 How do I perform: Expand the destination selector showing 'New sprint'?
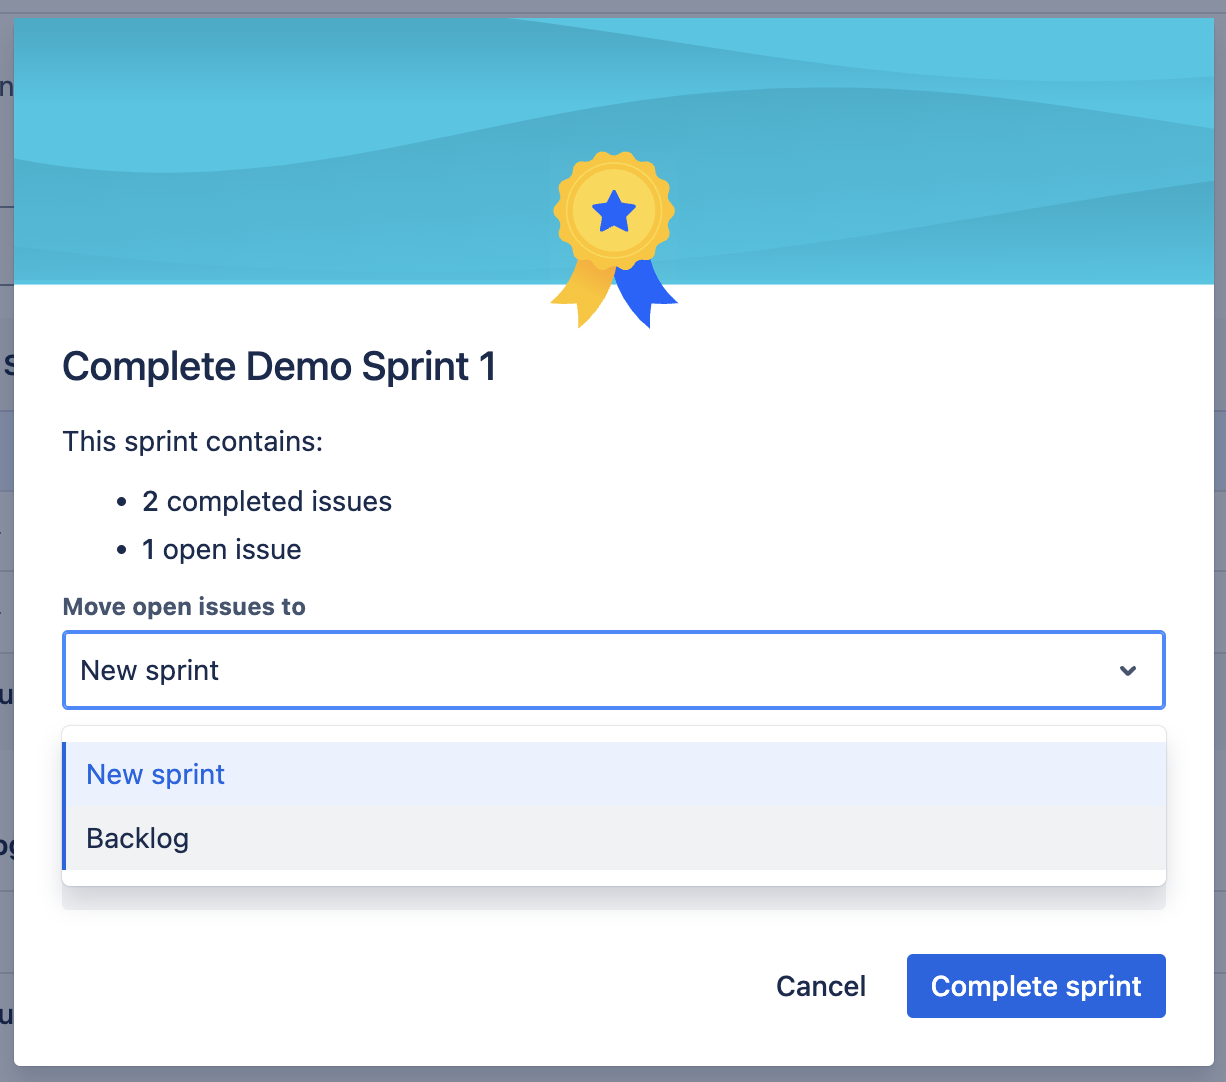click(613, 670)
